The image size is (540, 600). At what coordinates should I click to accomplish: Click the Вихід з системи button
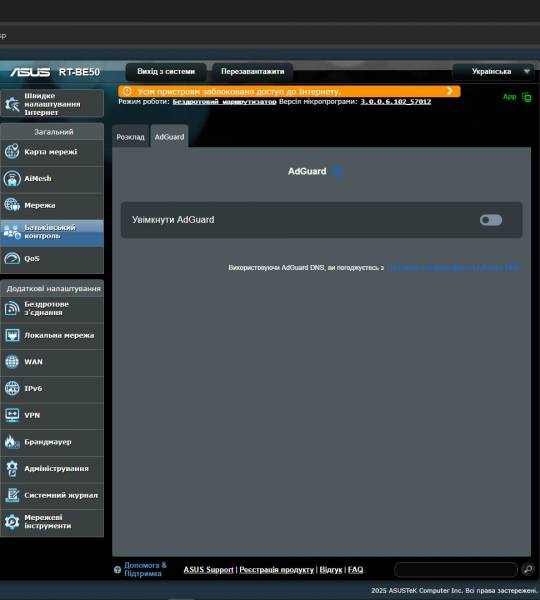coord(166,72)
